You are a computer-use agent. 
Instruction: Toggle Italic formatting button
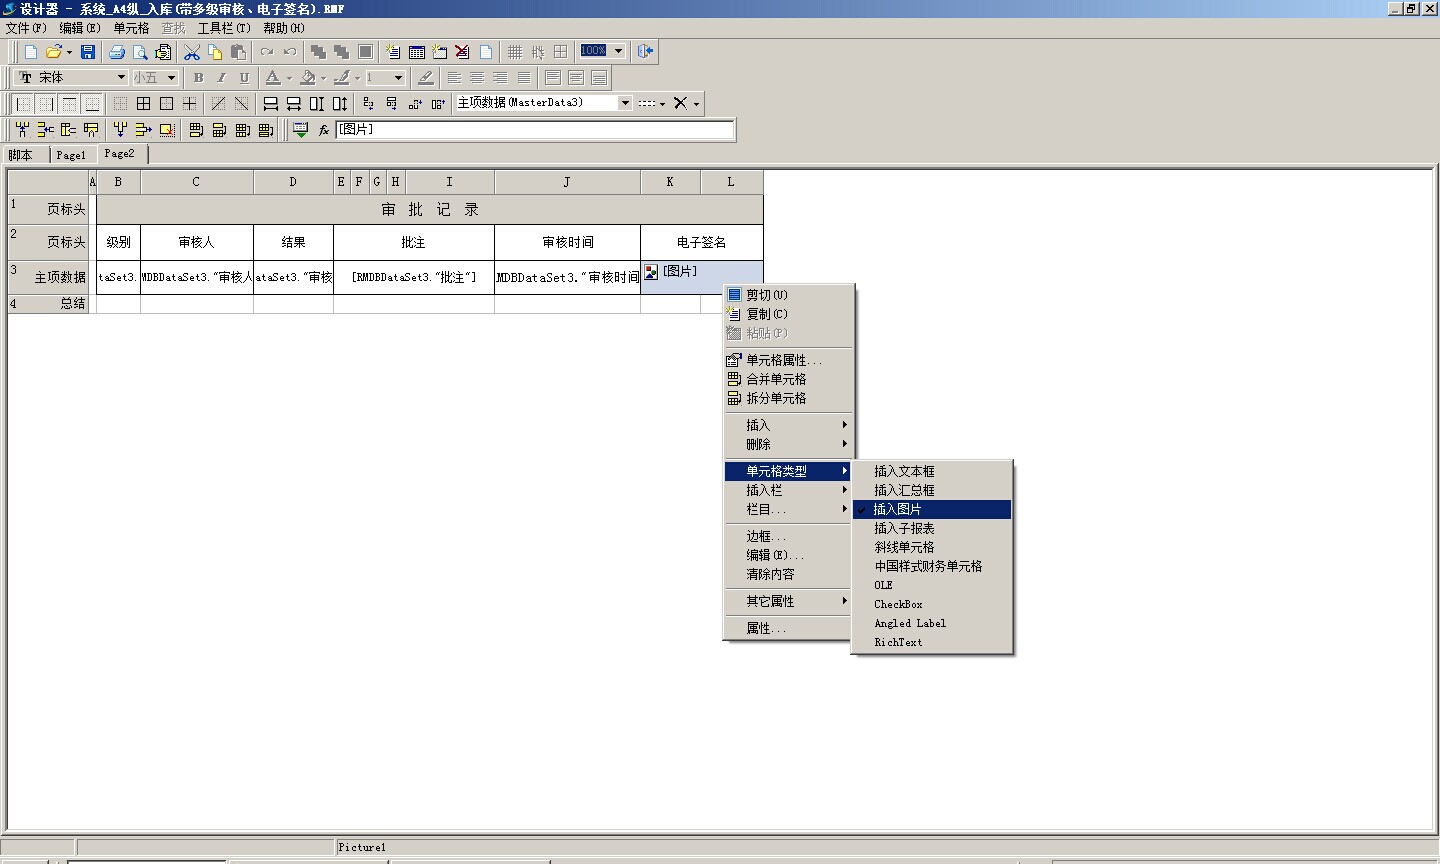(x=221, y=78)
